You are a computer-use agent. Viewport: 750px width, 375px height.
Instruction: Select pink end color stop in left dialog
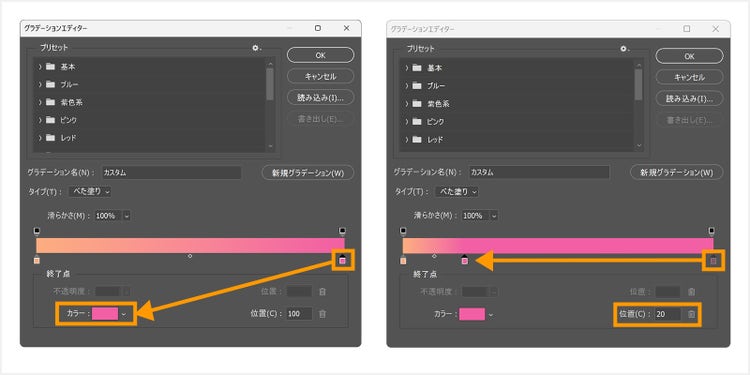pos(342,260)
